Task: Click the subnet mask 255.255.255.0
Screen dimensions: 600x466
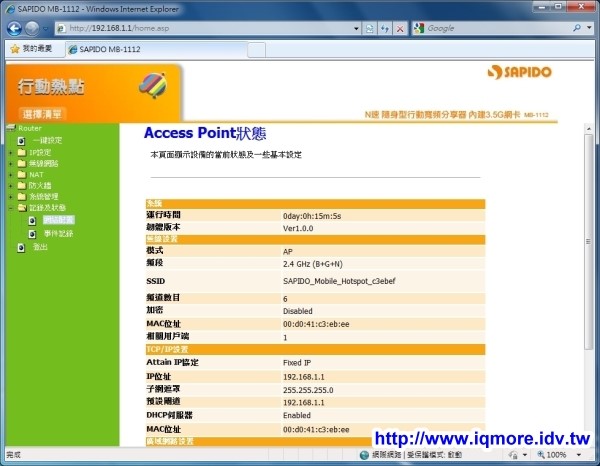Action: point(308,390)
